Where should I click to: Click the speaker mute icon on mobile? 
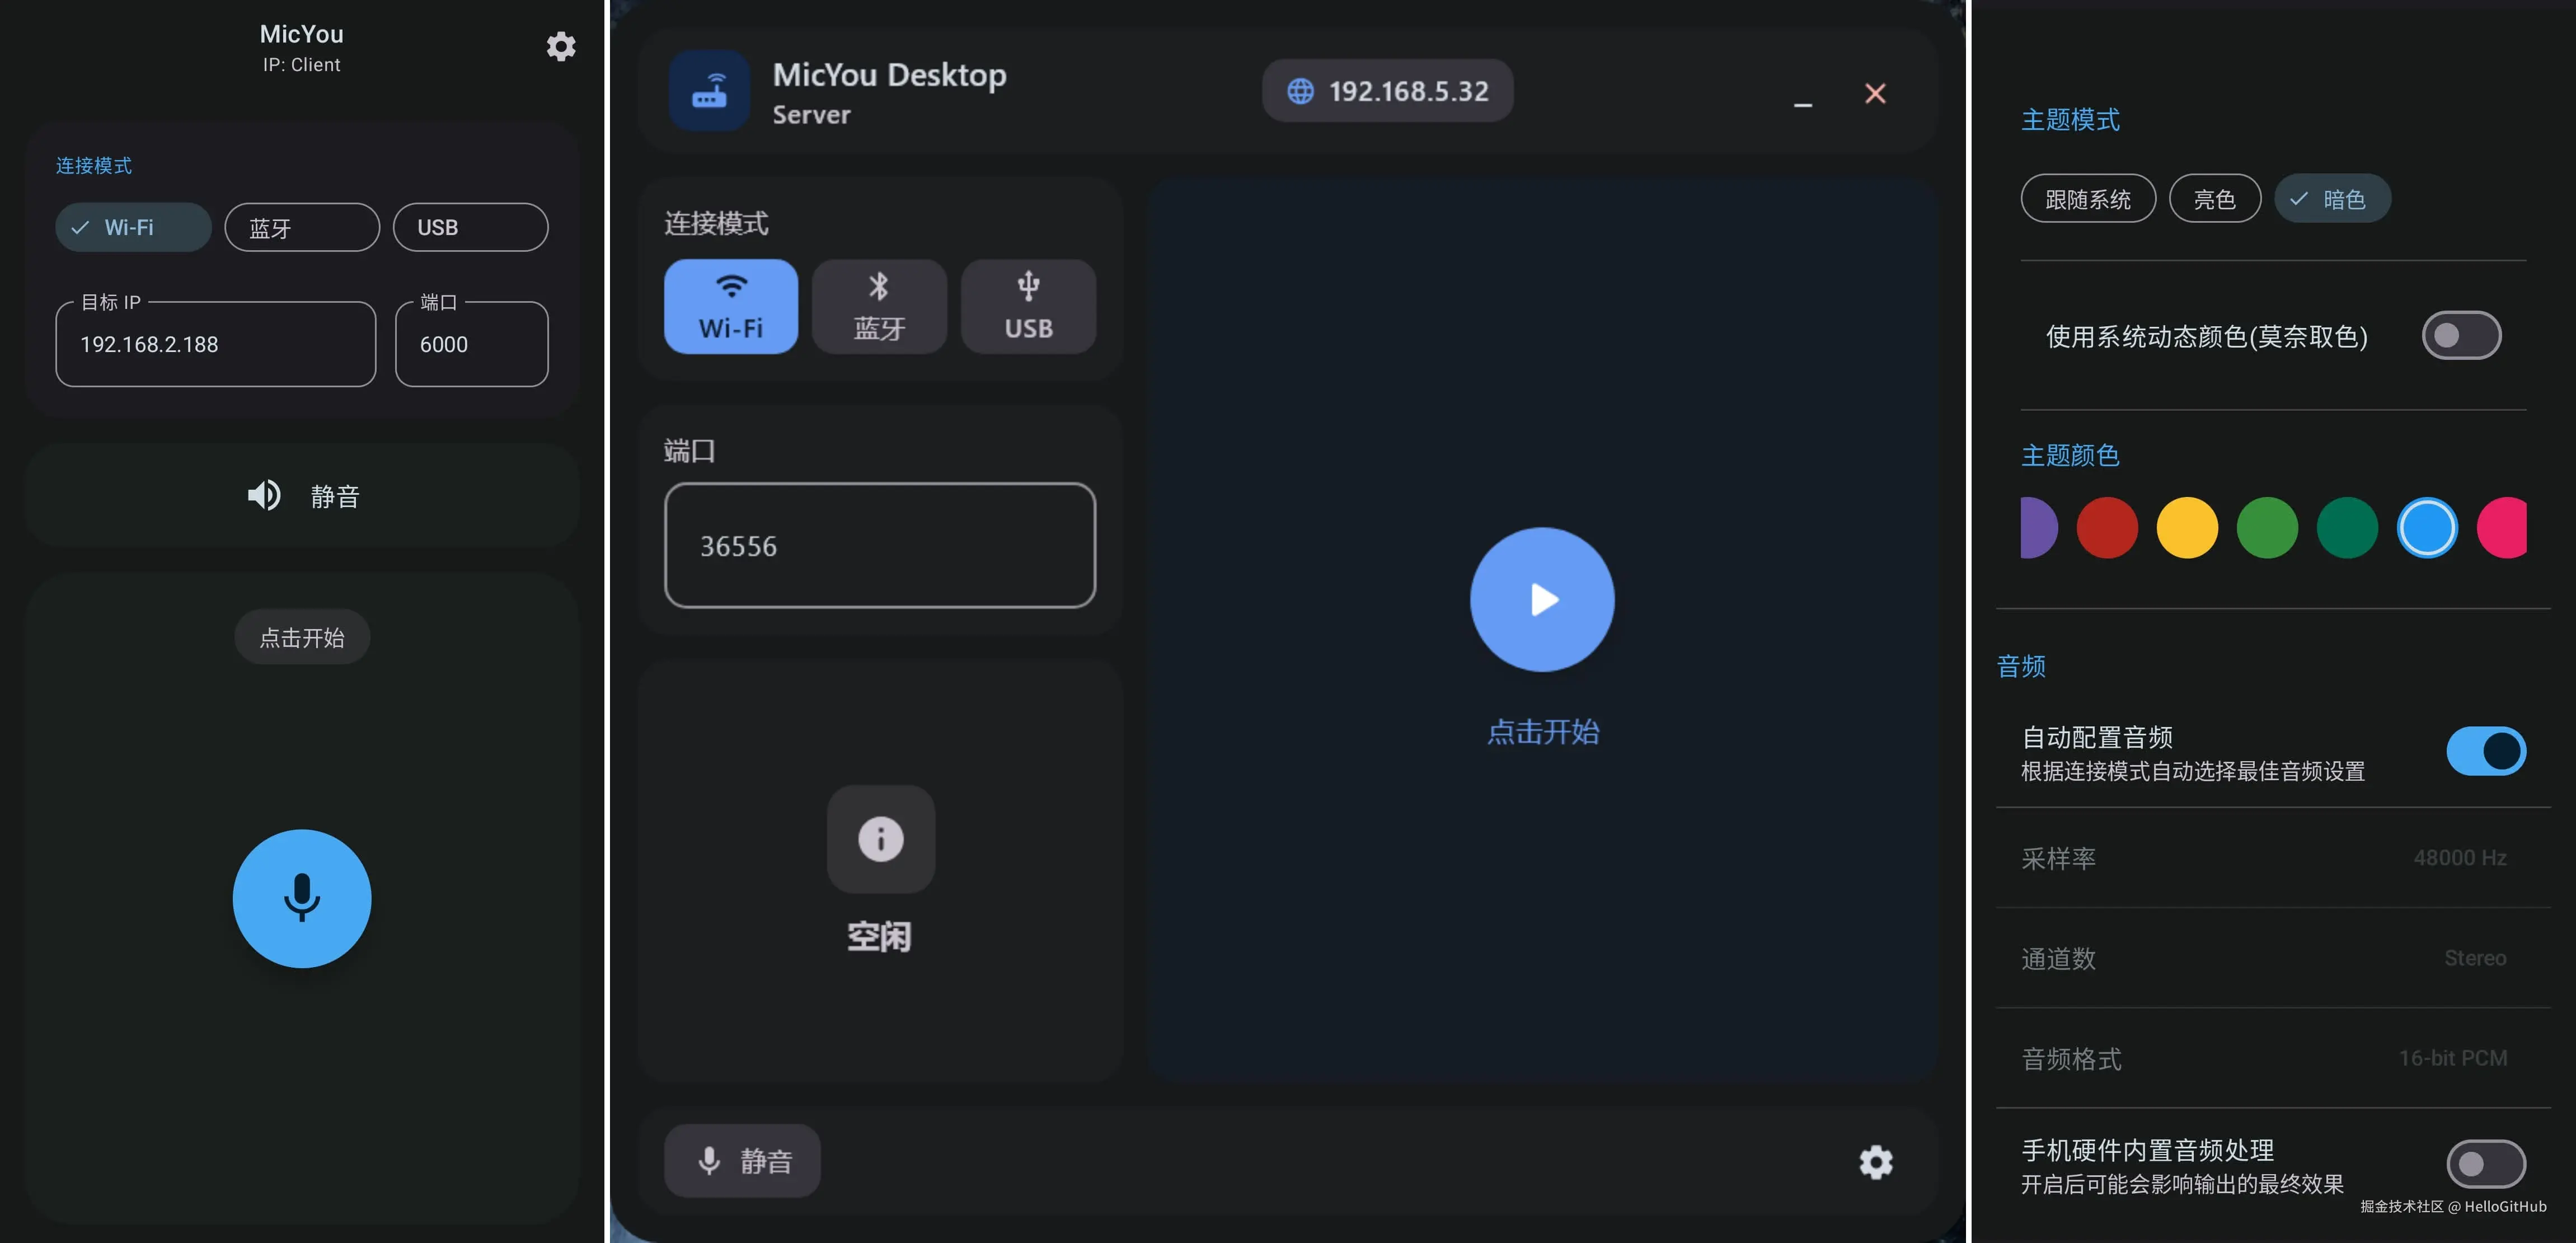point(264,495)
